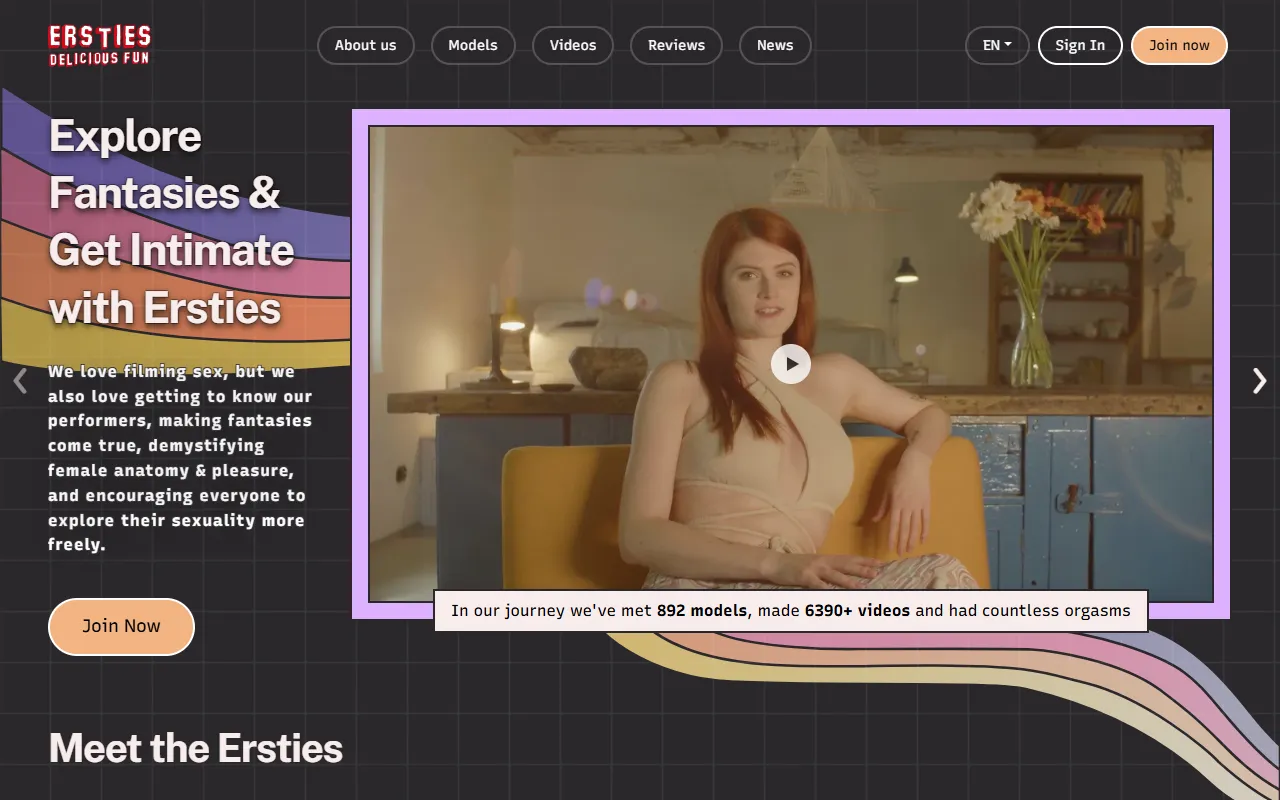Click the "We love filming sex" intro paragraph
Screen dimensions: 1280x800
tap(180, 458)
